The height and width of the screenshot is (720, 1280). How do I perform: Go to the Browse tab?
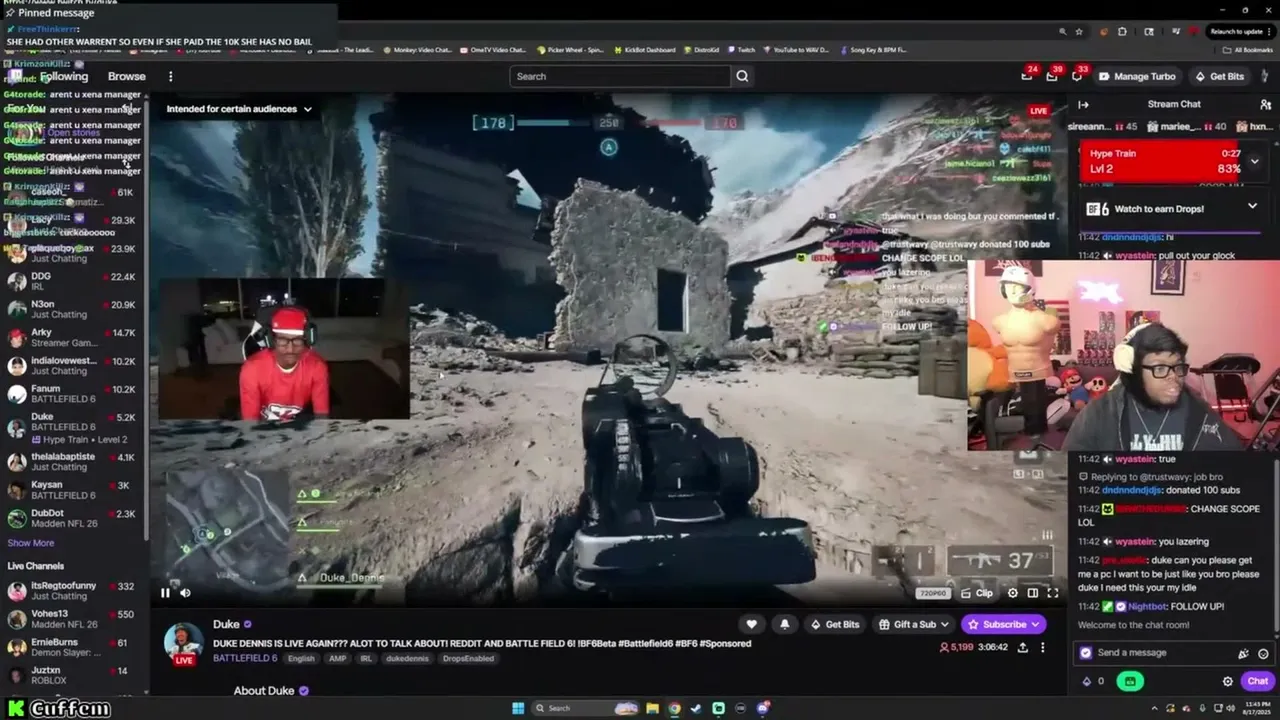pyautogui.click(x=127, y=76)
